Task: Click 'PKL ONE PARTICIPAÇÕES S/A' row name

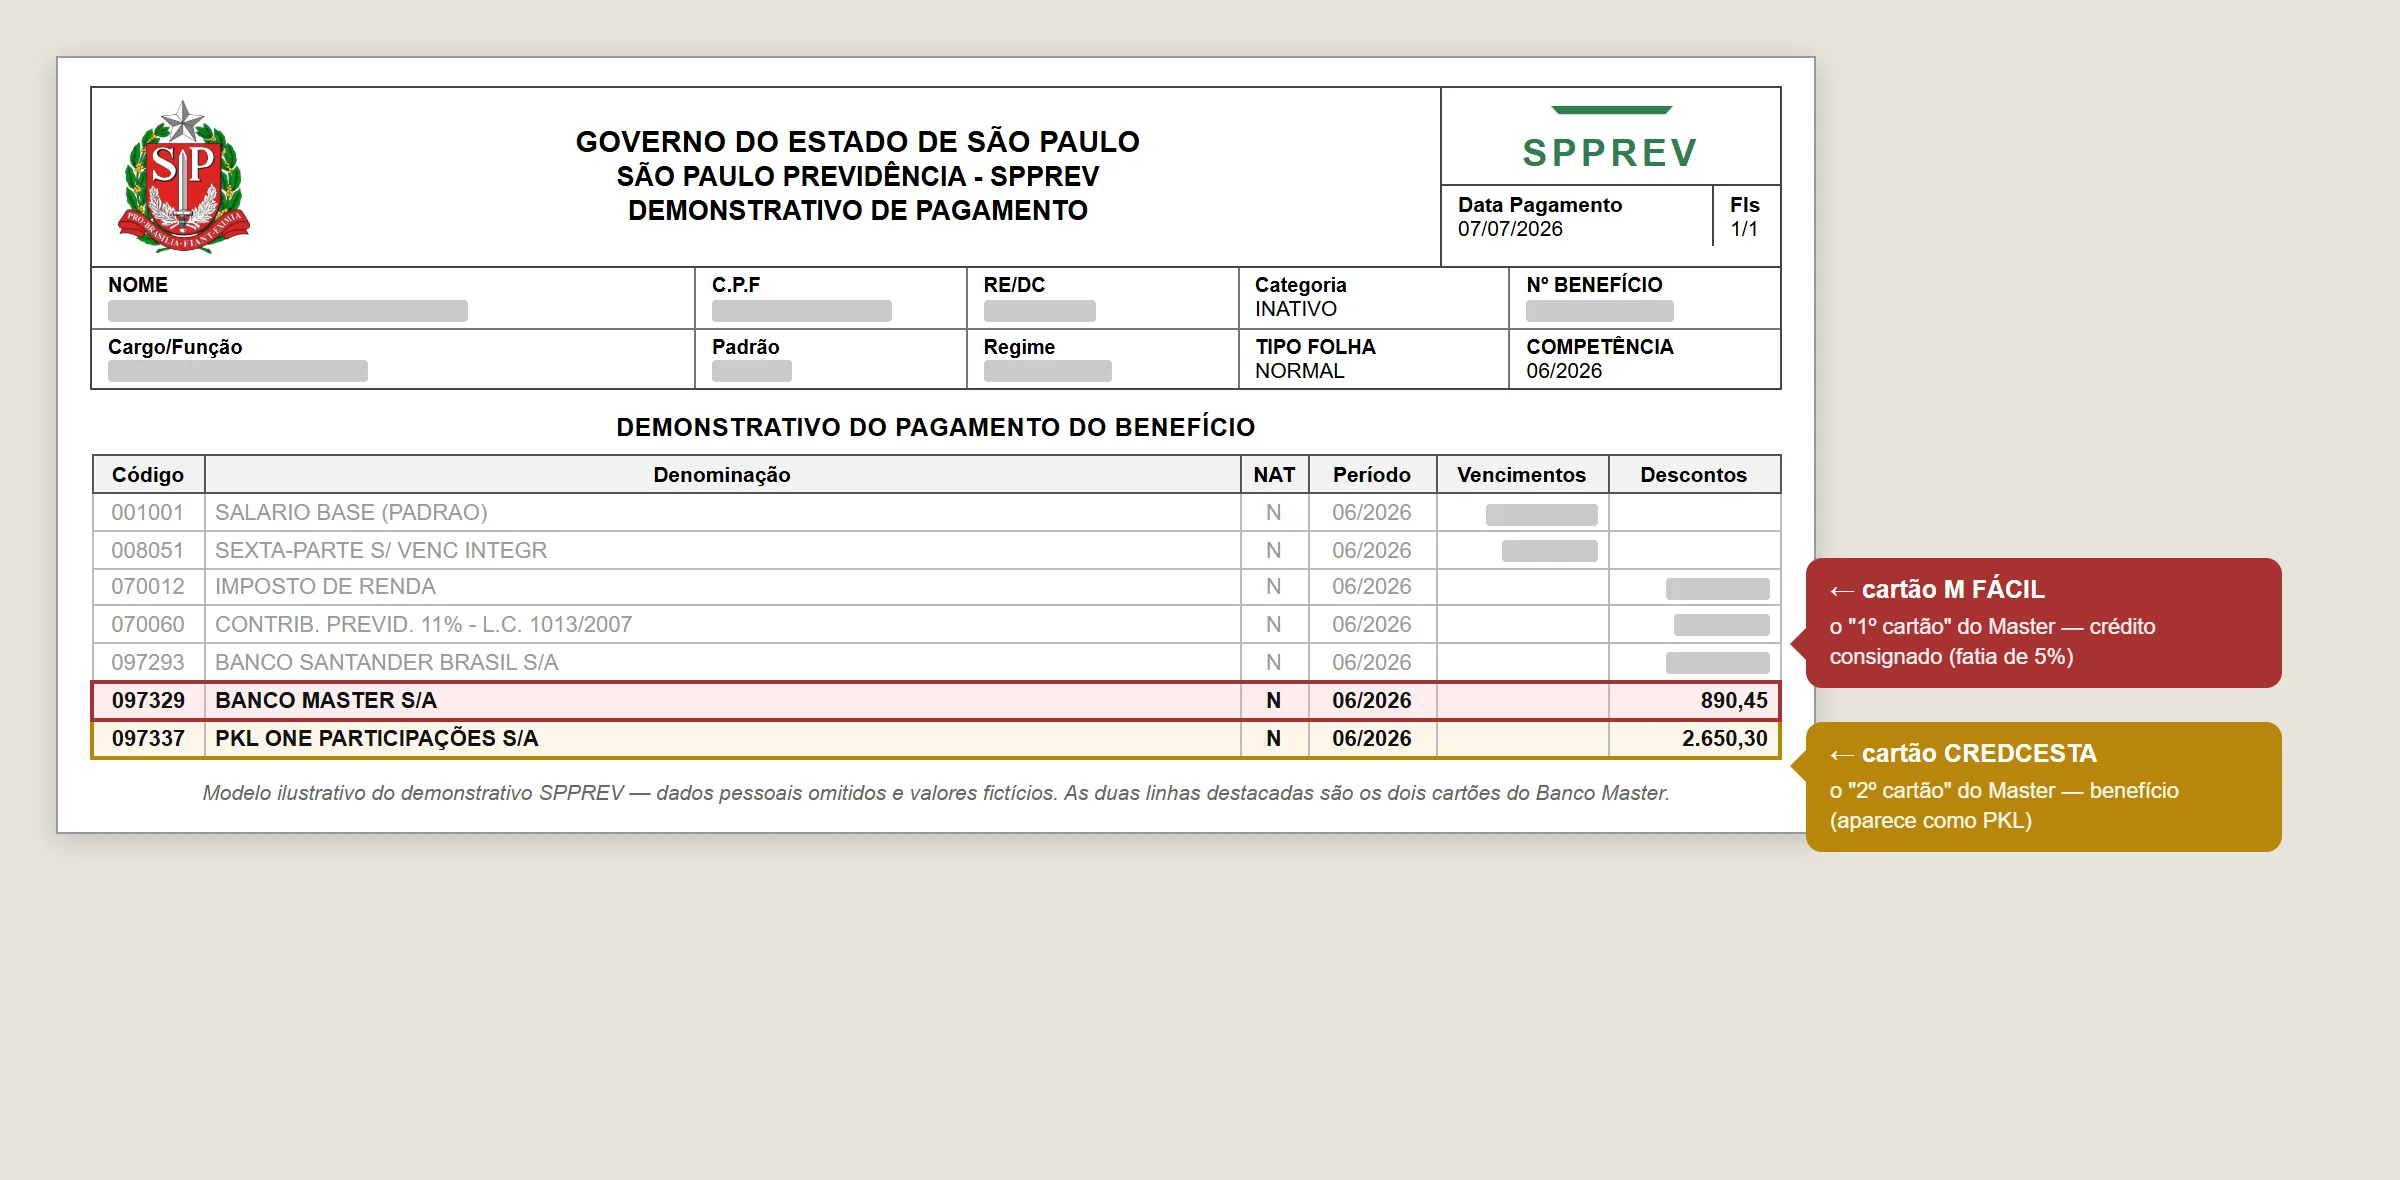Action: pos(376,739)
